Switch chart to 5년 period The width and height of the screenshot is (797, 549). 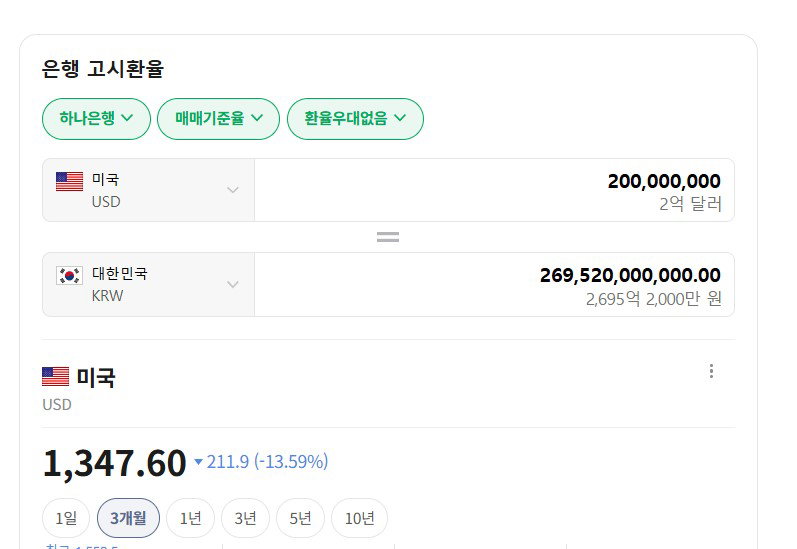[300, 518]
